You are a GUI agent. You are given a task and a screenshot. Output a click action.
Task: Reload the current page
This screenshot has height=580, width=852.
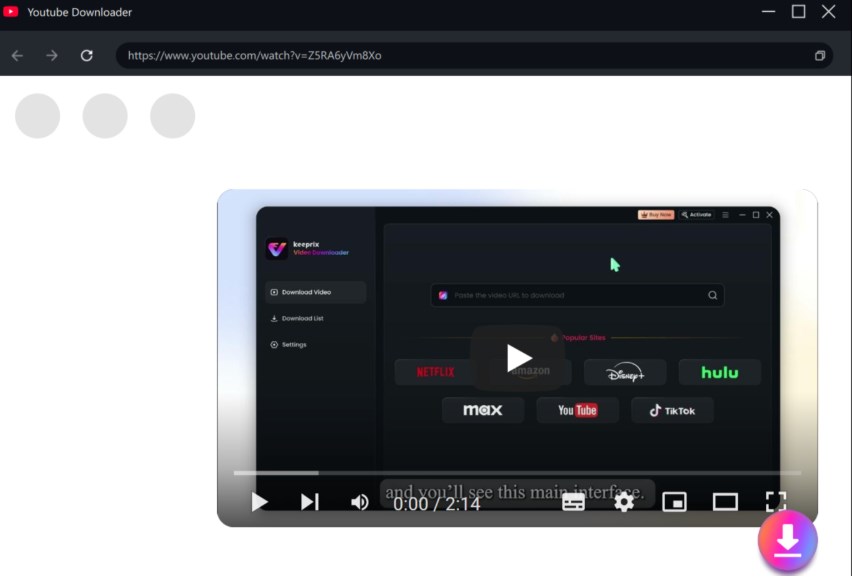pyautogui.click(x=86, y=55)
